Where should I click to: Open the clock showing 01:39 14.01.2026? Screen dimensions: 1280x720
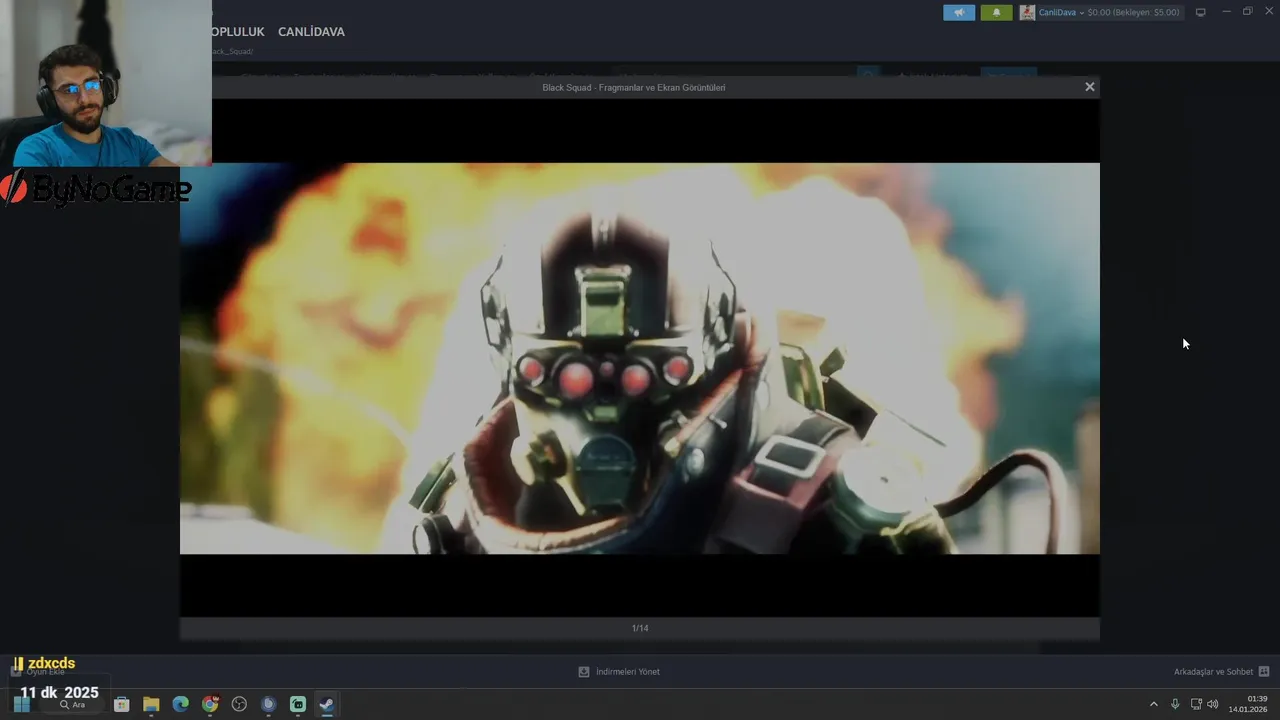point(1248,704)
